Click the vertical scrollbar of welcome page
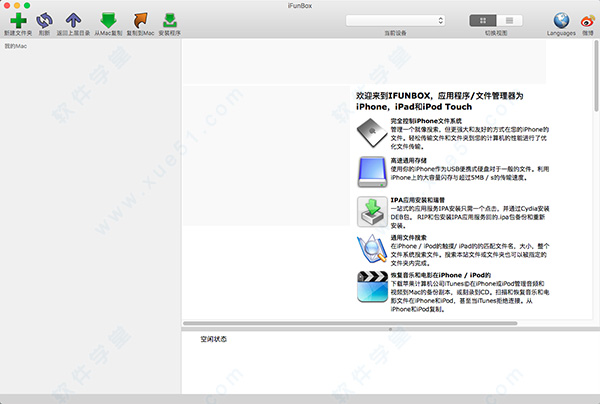The image size is (600, 404). 597,76
